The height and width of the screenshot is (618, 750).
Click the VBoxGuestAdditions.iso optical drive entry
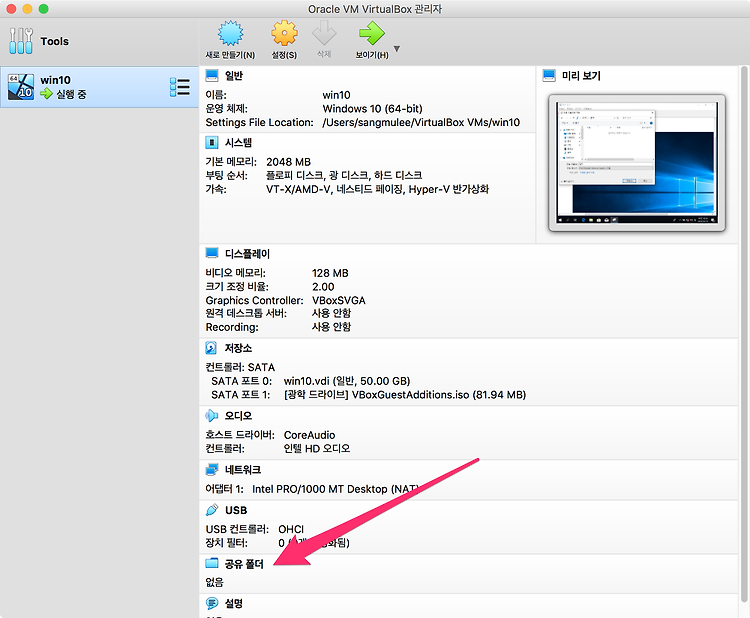click(405, 395)
